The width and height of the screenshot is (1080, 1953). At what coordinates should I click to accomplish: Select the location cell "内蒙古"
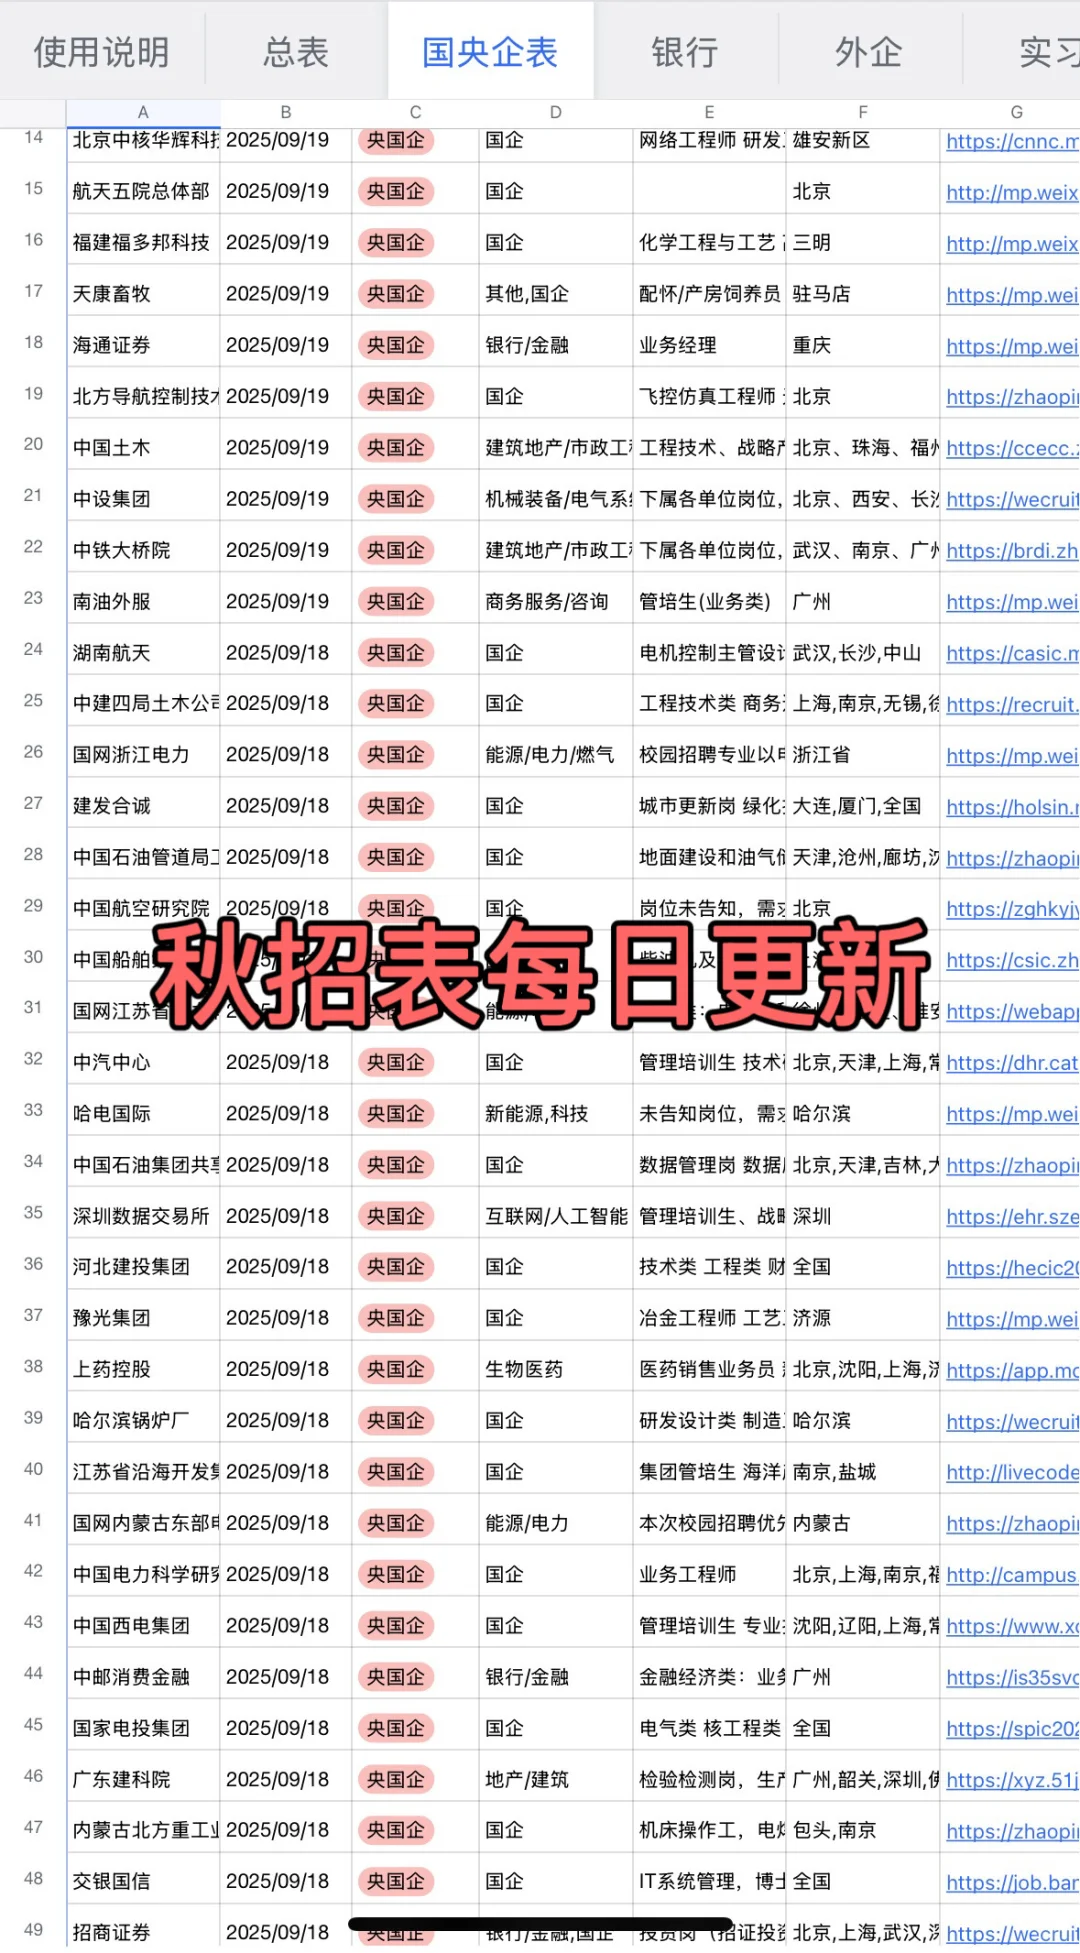tap(863, 1523)
